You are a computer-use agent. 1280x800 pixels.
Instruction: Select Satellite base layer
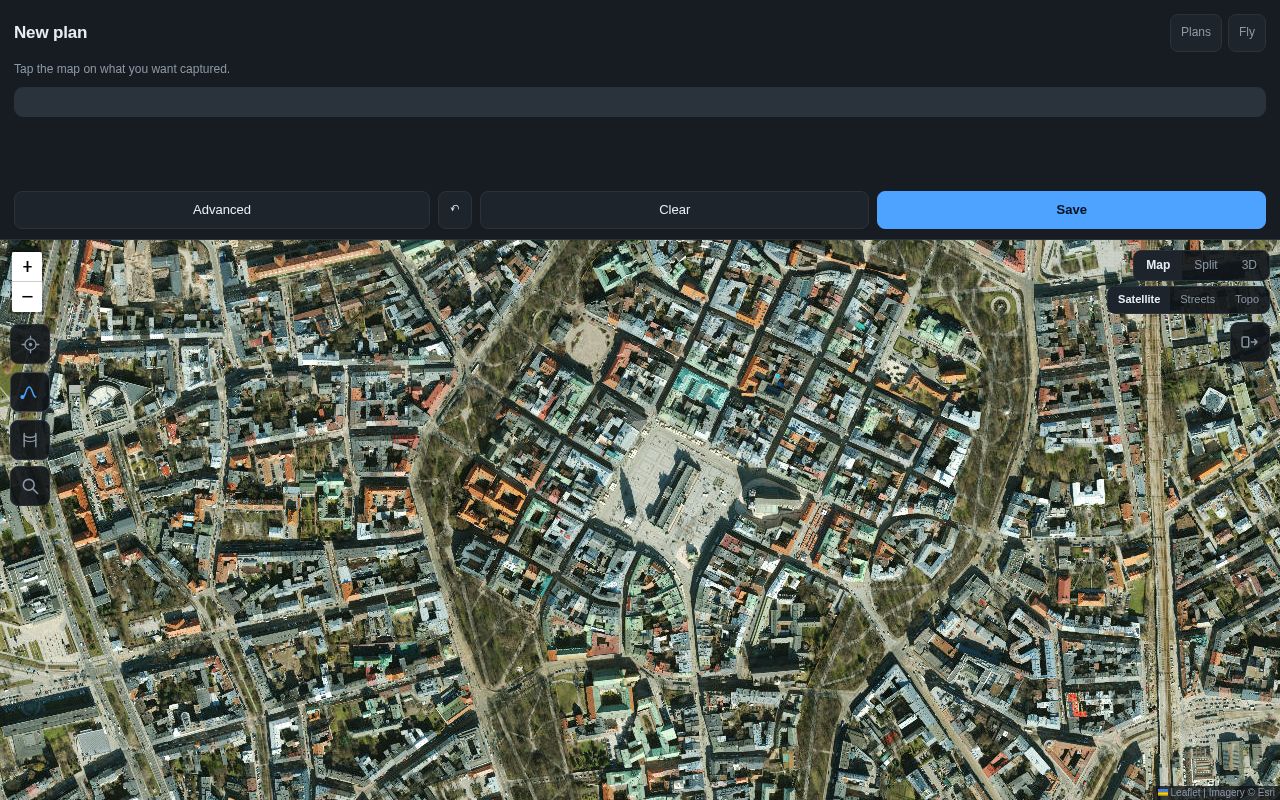click(x=1139, y=300)
